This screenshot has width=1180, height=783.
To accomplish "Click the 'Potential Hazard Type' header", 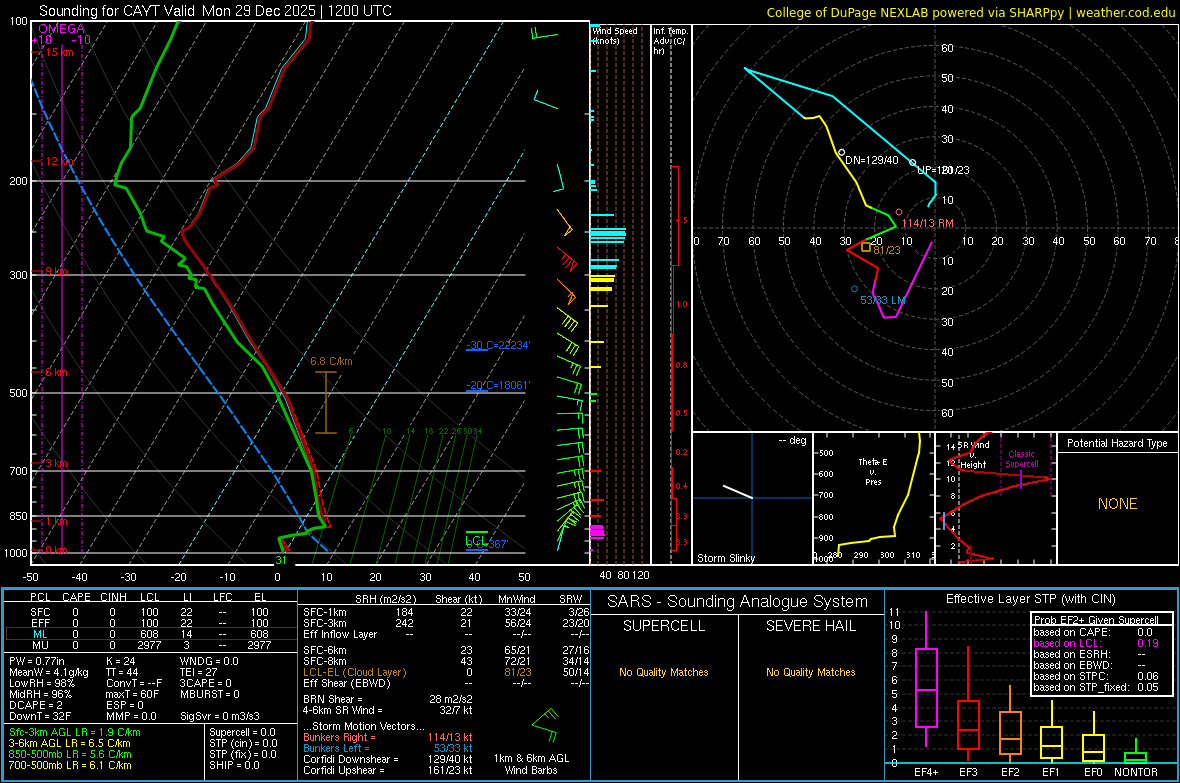I will click(x=1117, y=443).
